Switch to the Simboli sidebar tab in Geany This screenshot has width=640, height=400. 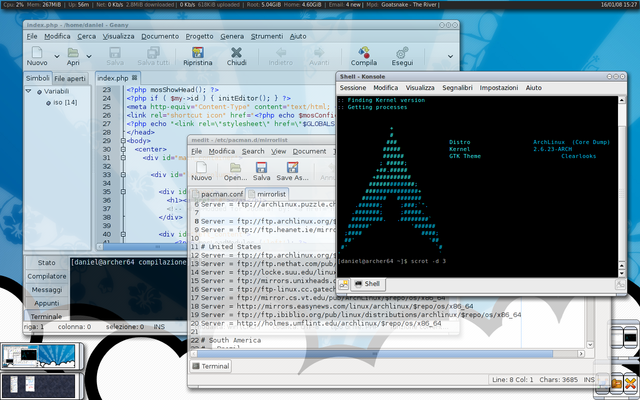(x=38, y=78)
